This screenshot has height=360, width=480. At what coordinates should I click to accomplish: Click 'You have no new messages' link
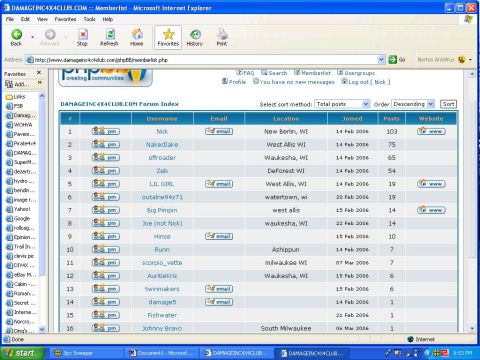click(297, 82)
